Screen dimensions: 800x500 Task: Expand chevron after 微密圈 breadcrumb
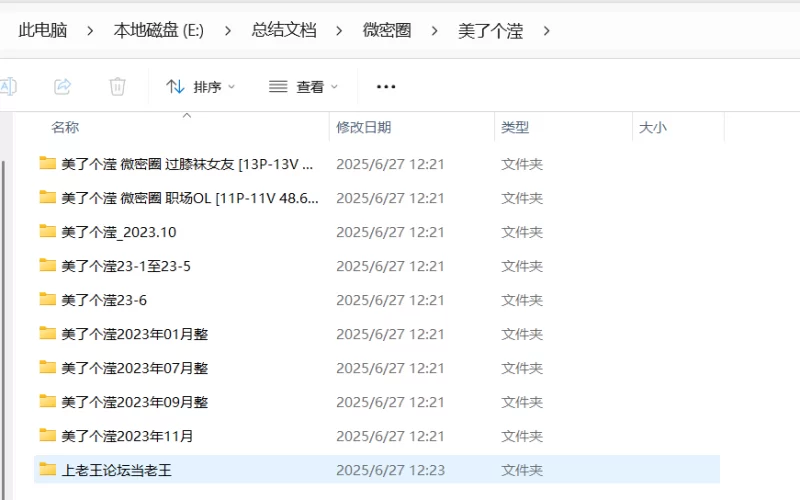tap(435, 31)
